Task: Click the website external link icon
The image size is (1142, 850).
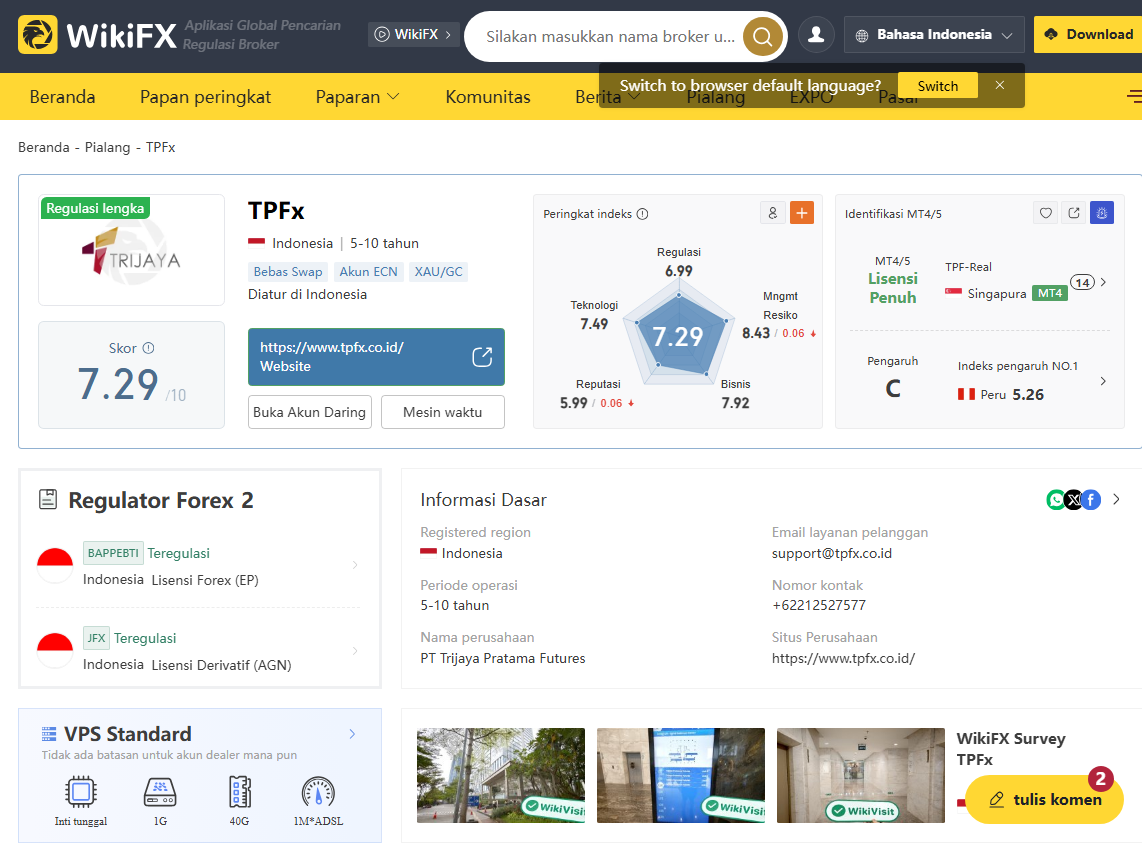Action: [x=482, y=357]
